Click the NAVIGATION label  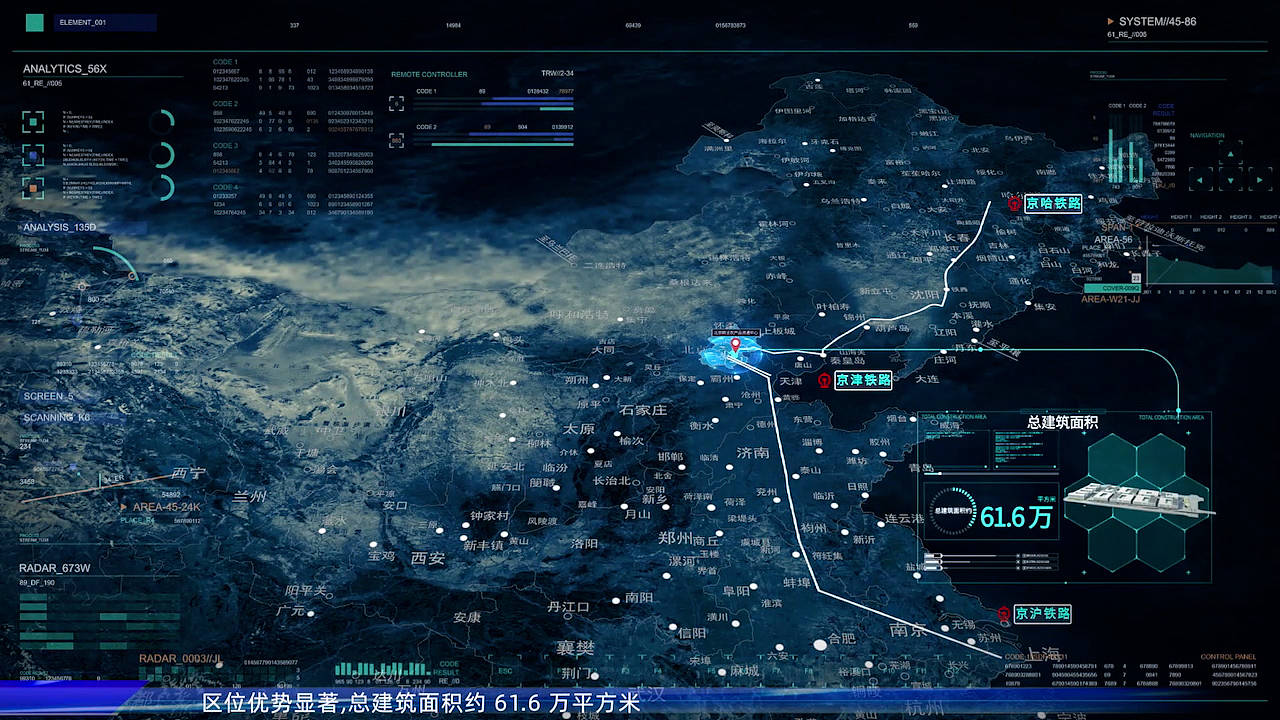[x=1207, y=135]
